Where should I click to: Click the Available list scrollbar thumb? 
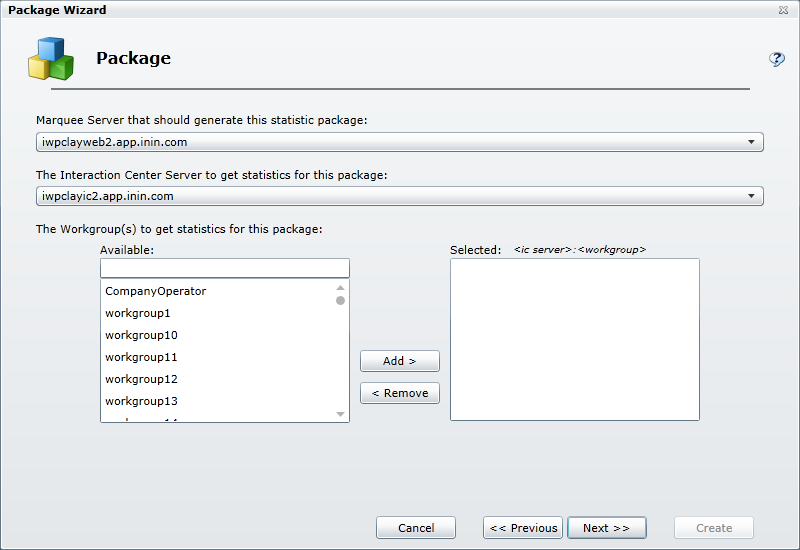click(x=340, y=300)
